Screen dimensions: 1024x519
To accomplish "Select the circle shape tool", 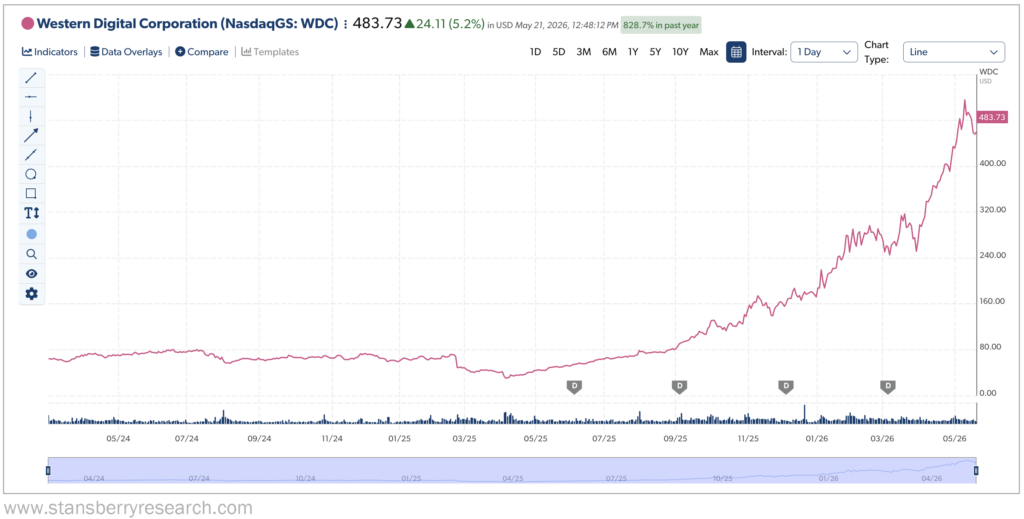I will 31,174.
